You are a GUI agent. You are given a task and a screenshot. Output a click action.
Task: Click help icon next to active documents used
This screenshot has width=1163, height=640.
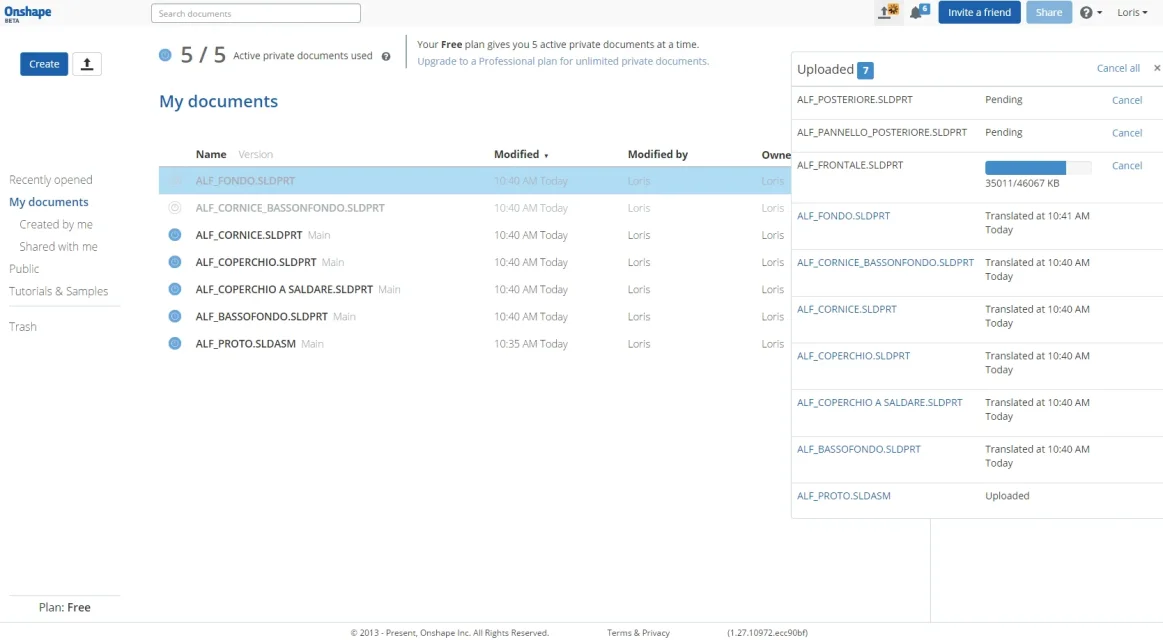pos(386,57)
